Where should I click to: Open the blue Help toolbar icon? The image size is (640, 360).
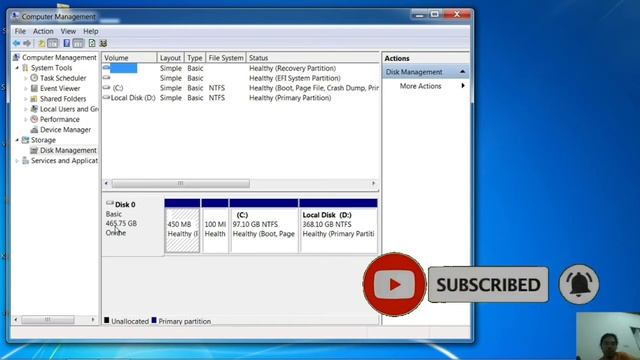click(x=66, y=43)
